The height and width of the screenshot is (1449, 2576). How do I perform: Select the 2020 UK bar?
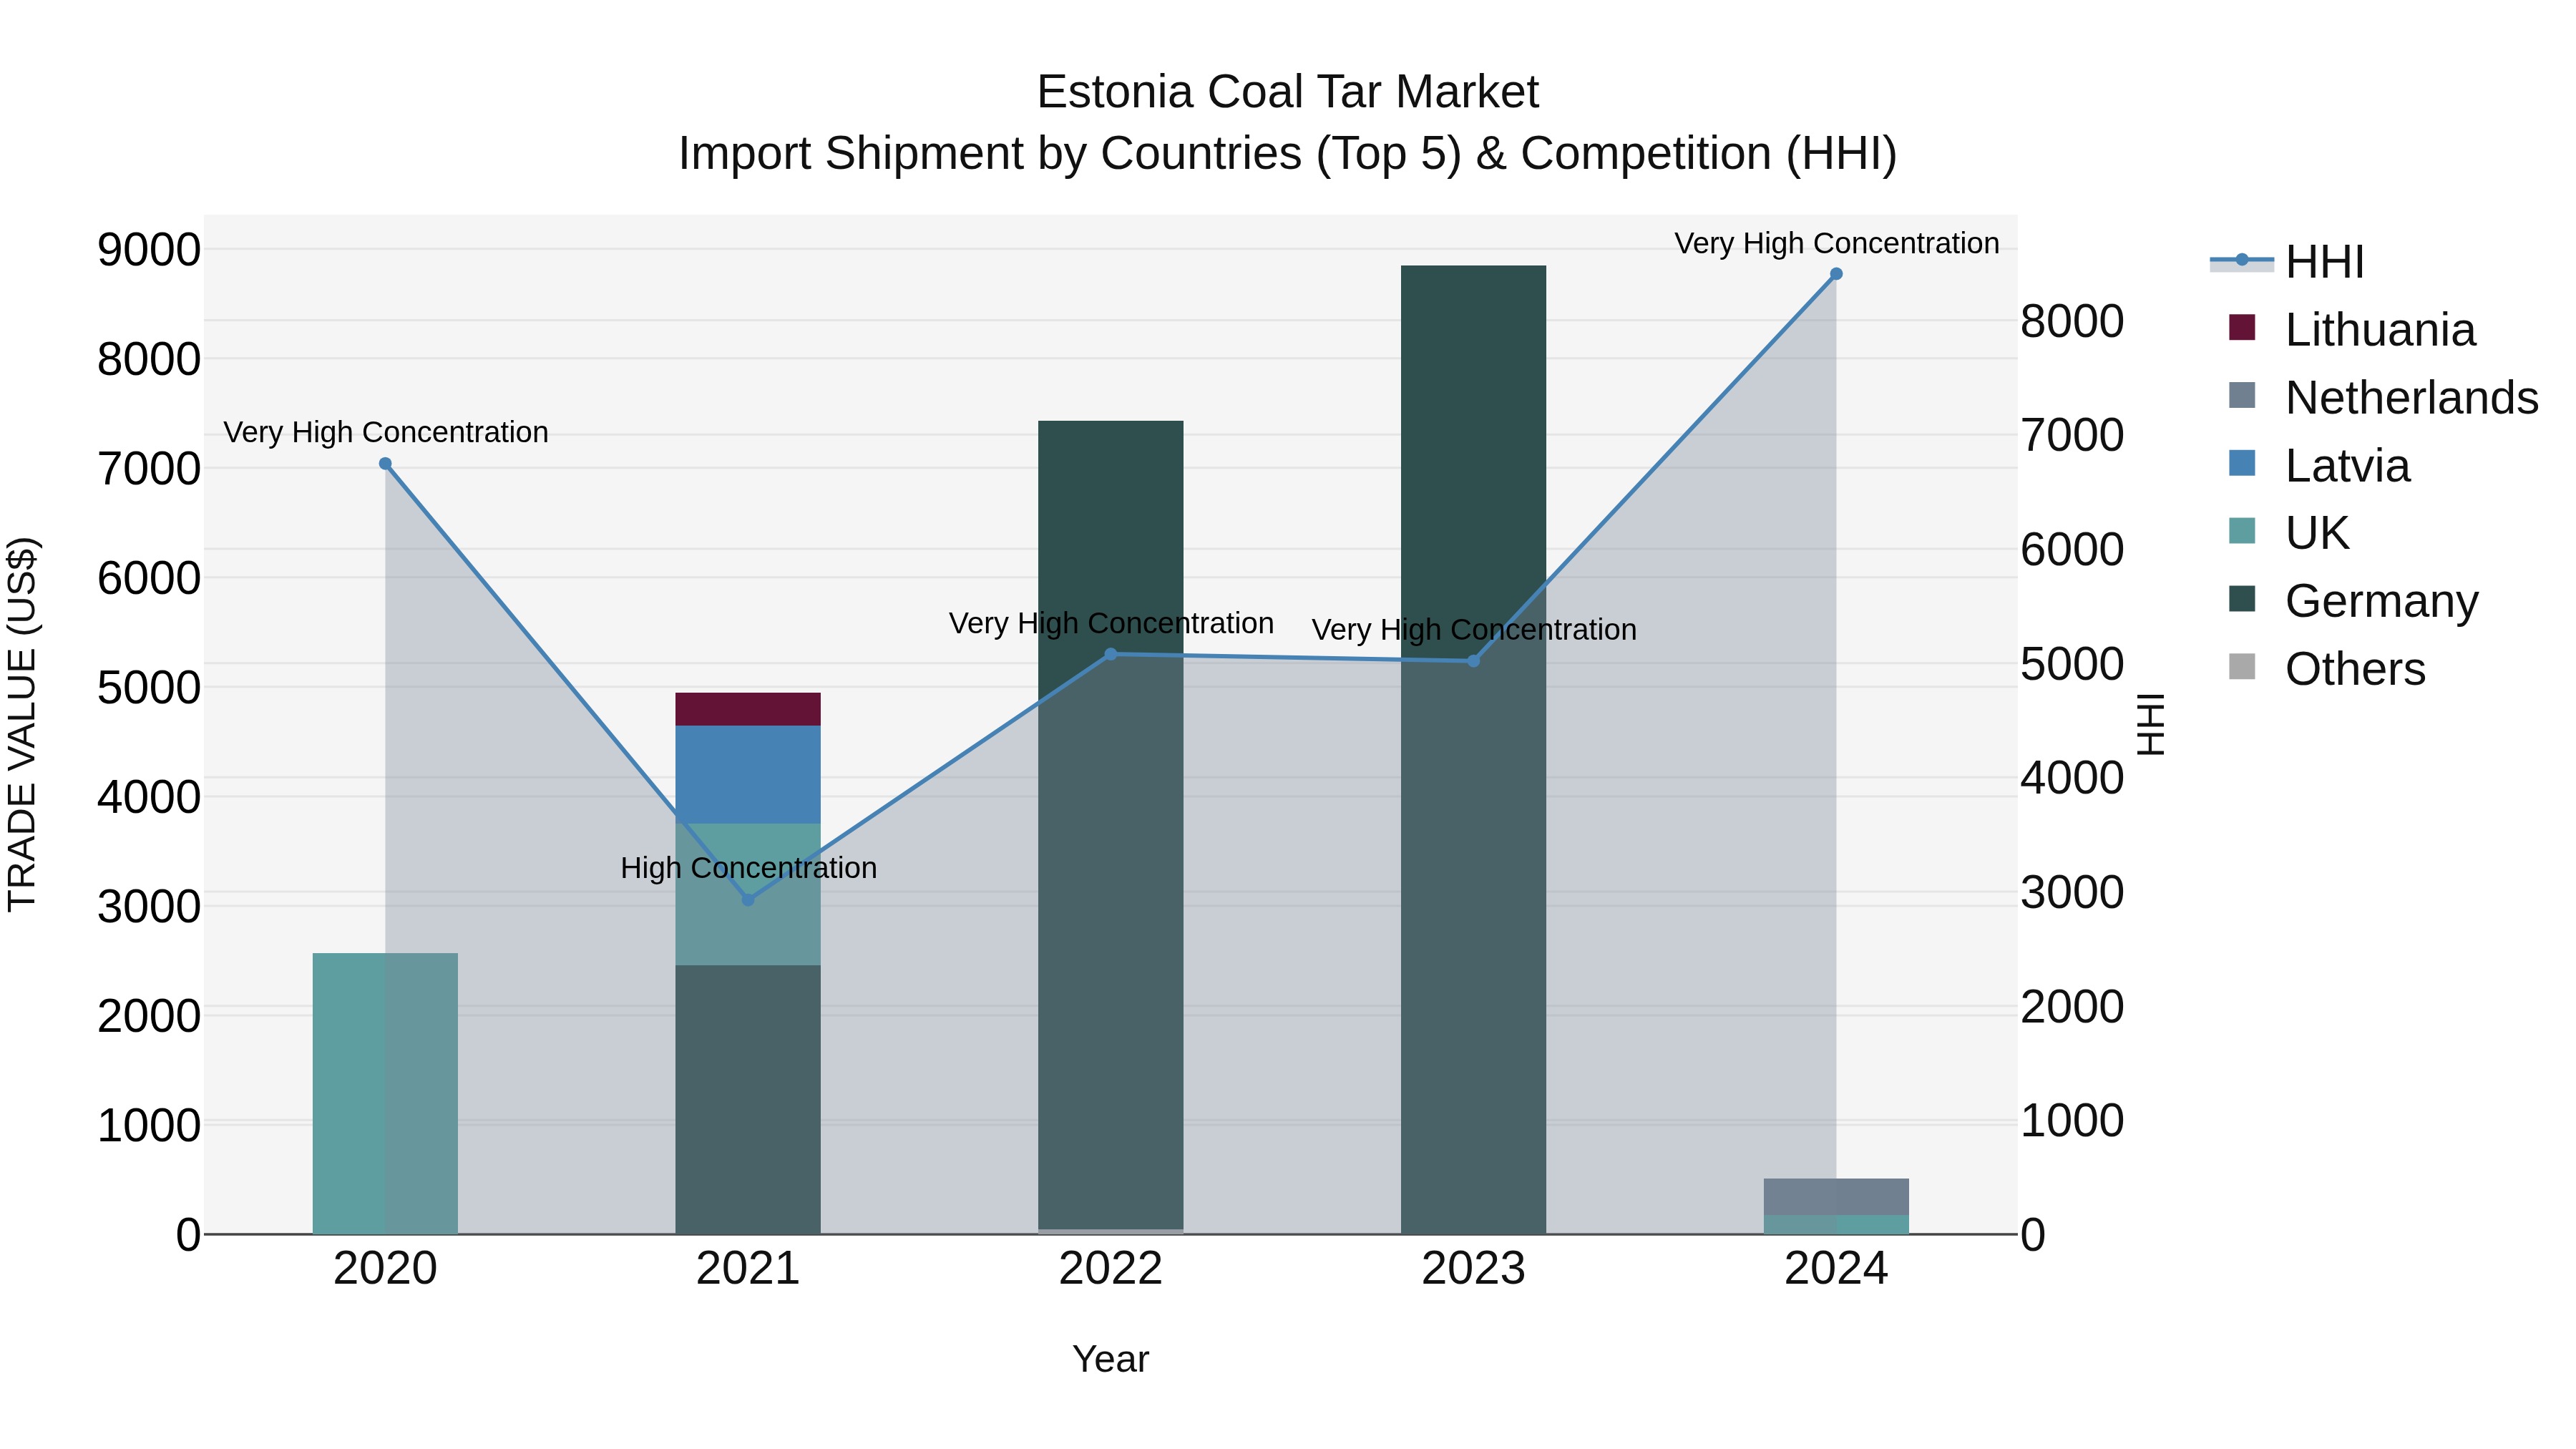pos(385,1093)
